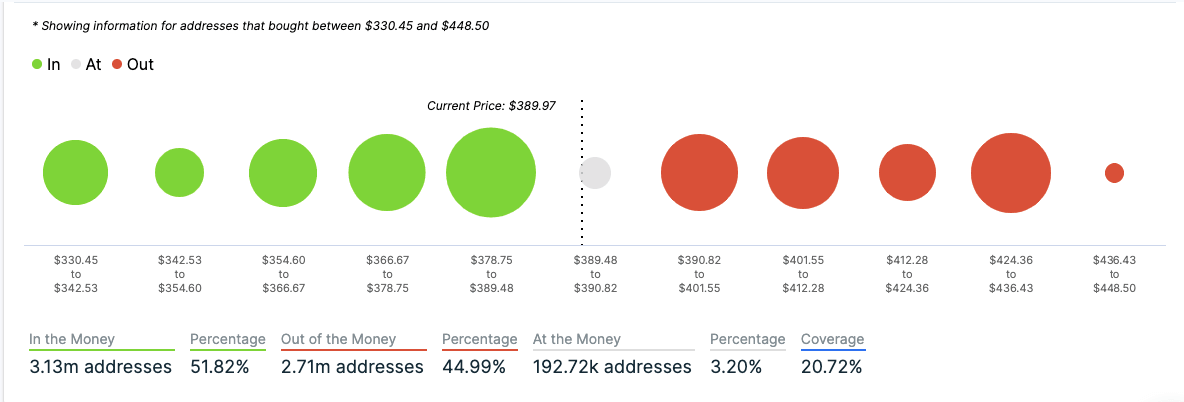This screenshot has width=1184, height=402.
Task: Select the green bubble for $354.60 to $366.67
Action: coord(283,173)
